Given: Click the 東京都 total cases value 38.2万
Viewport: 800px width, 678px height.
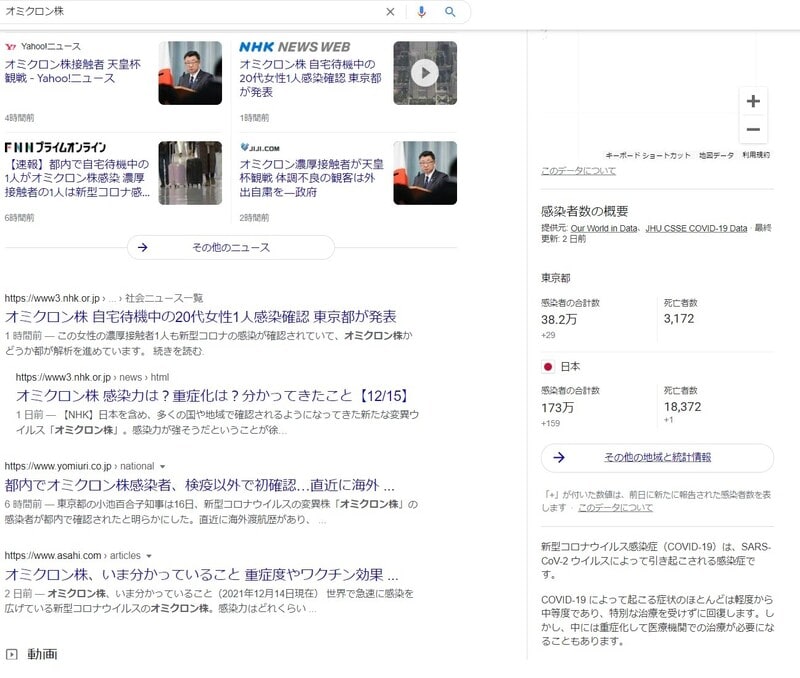Looking at the screenshot, I should [x=559, y=319].
